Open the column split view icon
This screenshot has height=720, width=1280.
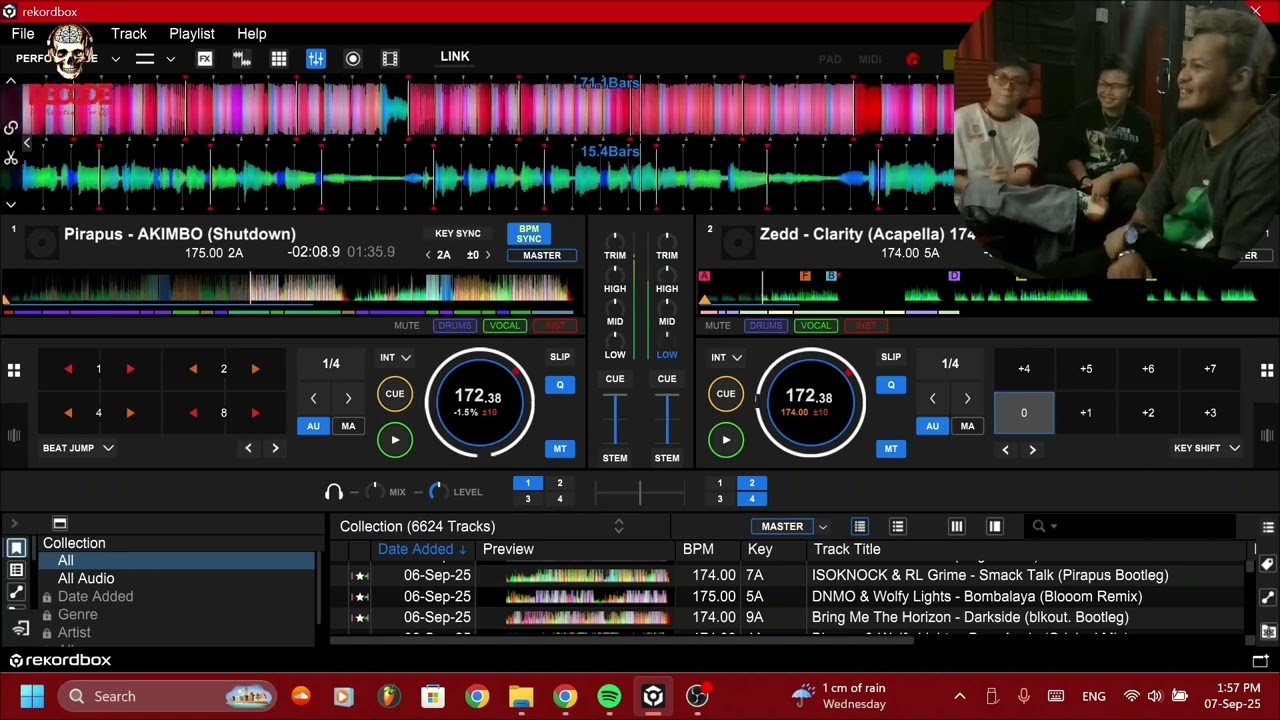(957, 527)
